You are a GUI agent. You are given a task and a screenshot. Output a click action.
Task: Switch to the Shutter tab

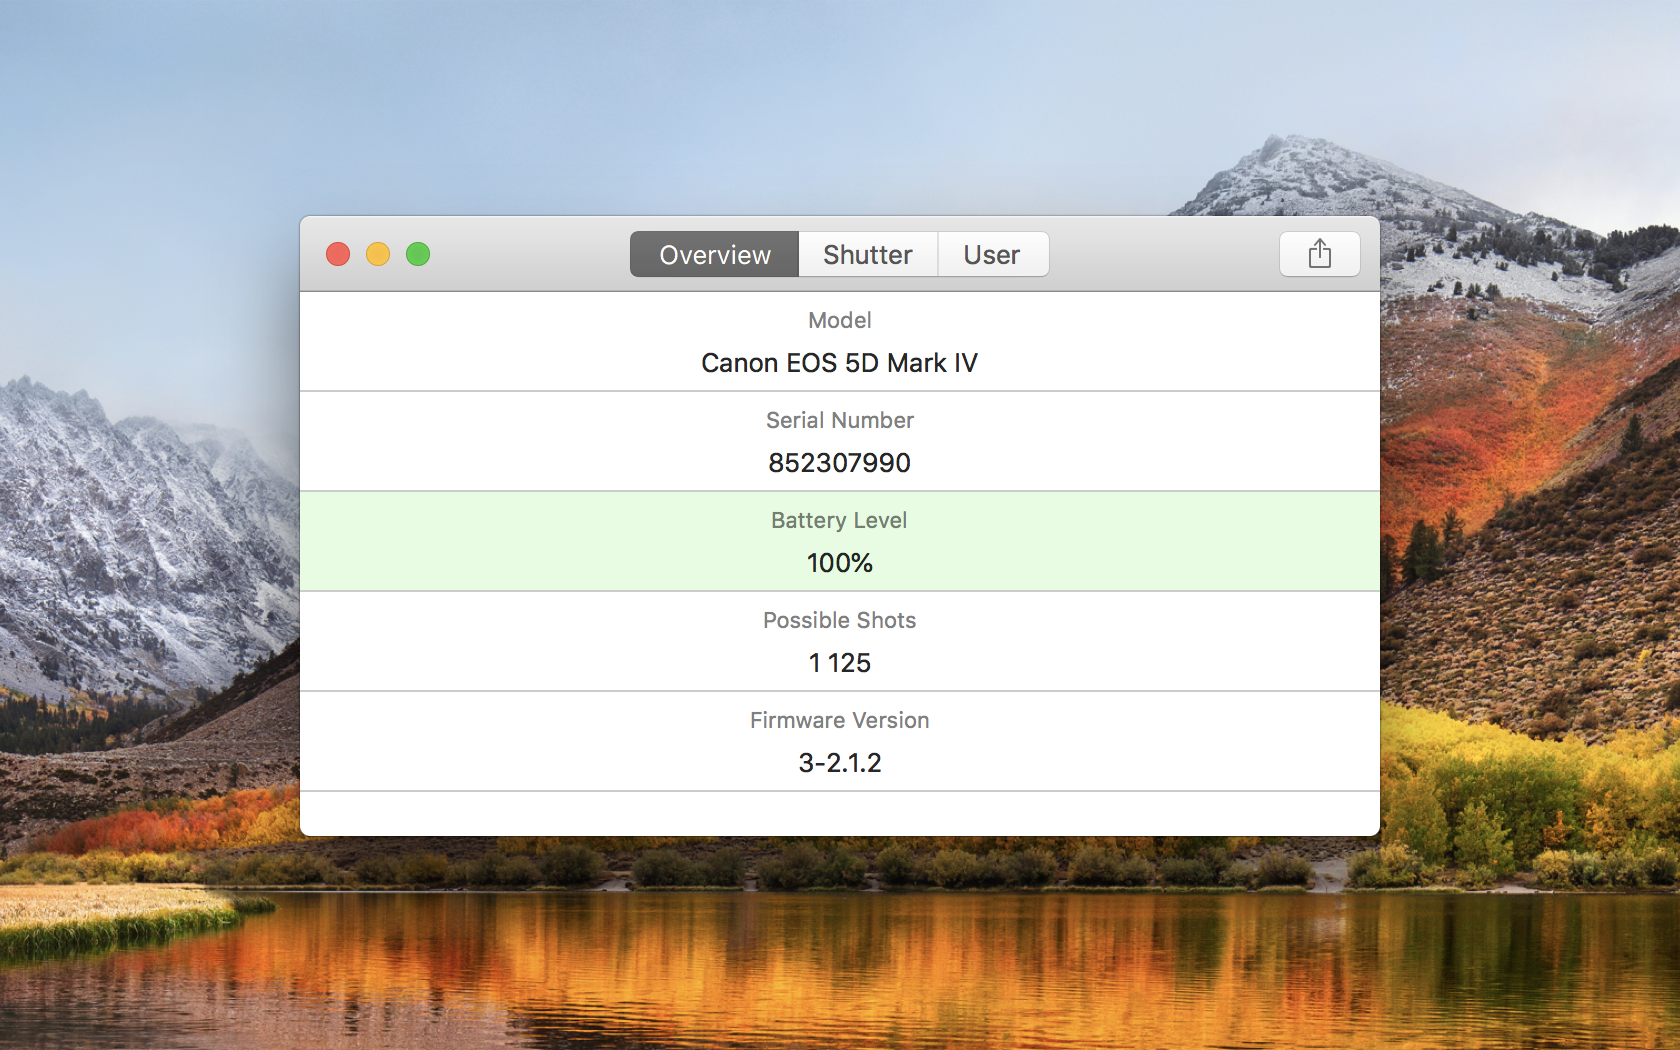tap(868, 254)
